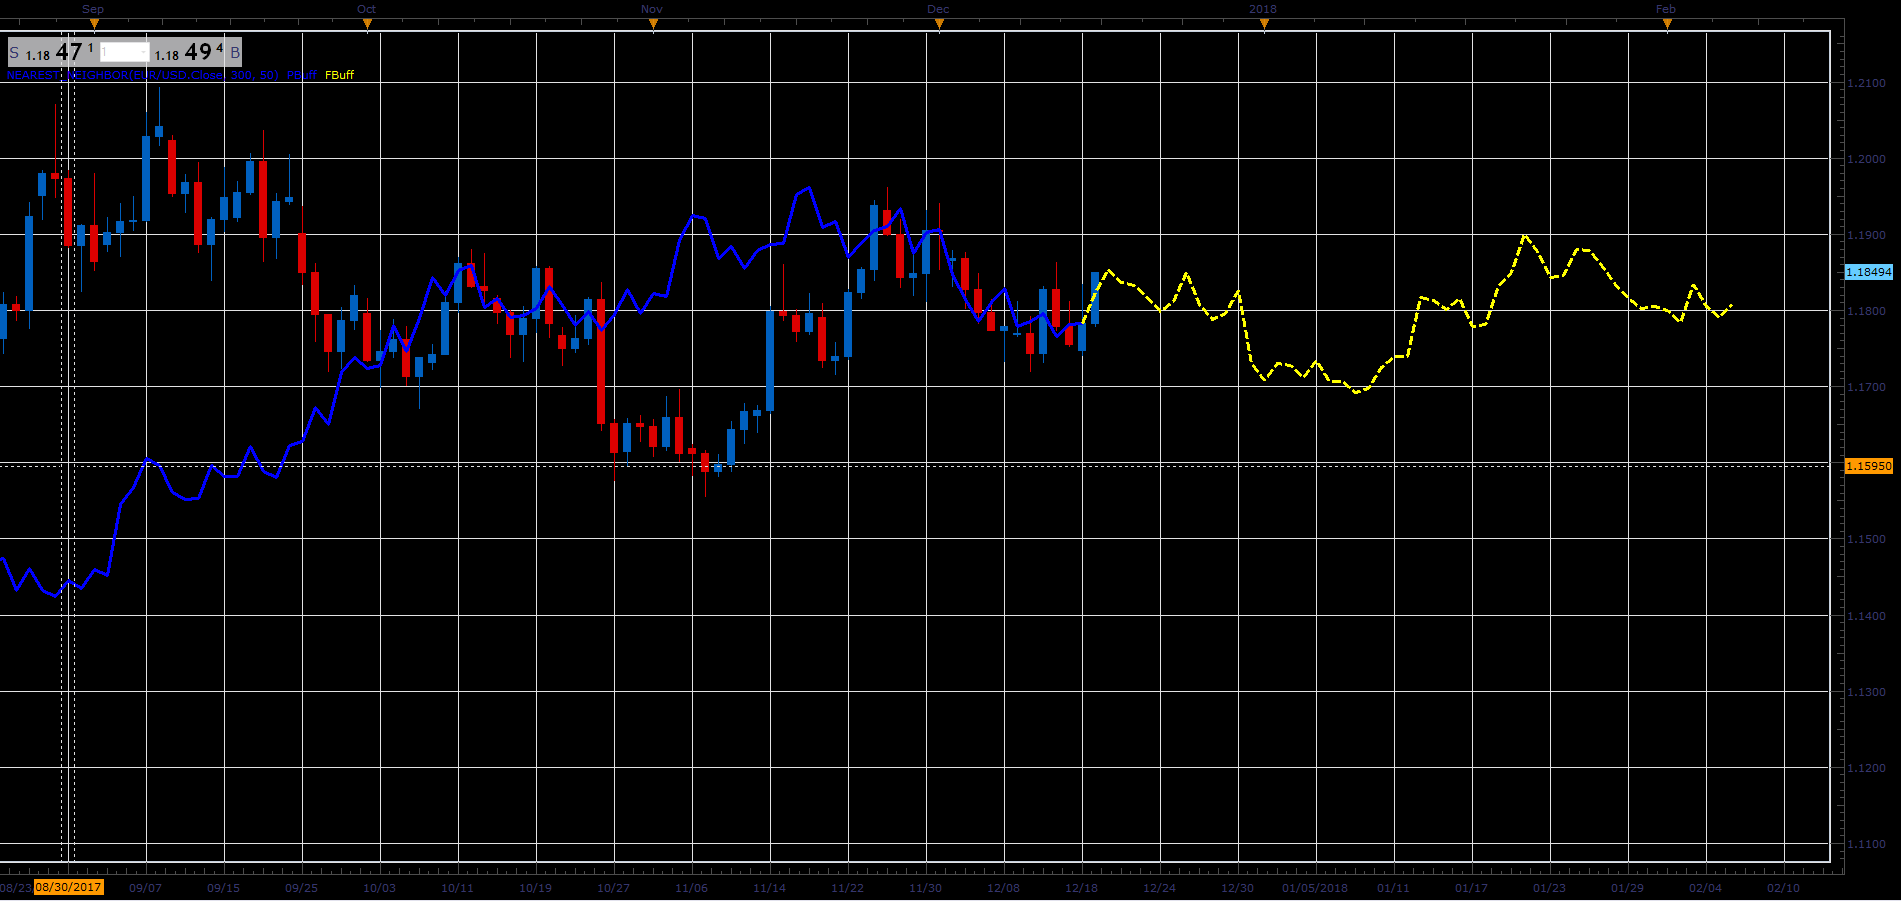This screenshot has width=1901, height=901.
Task: Click the Dec month marker triangle
Action: (x=939, y=26)
